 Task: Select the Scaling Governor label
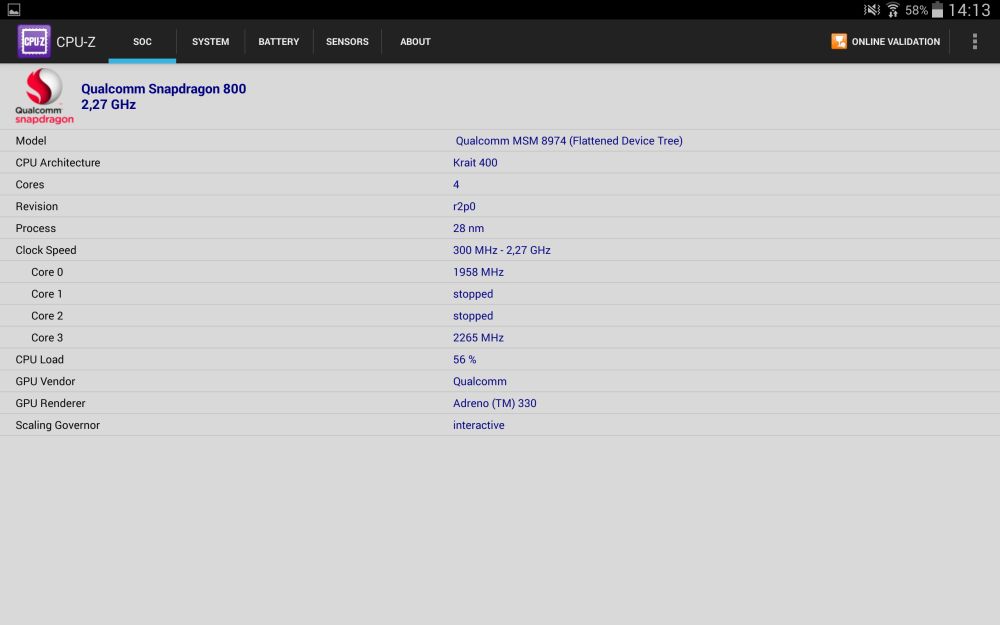(x=57, y=425)
